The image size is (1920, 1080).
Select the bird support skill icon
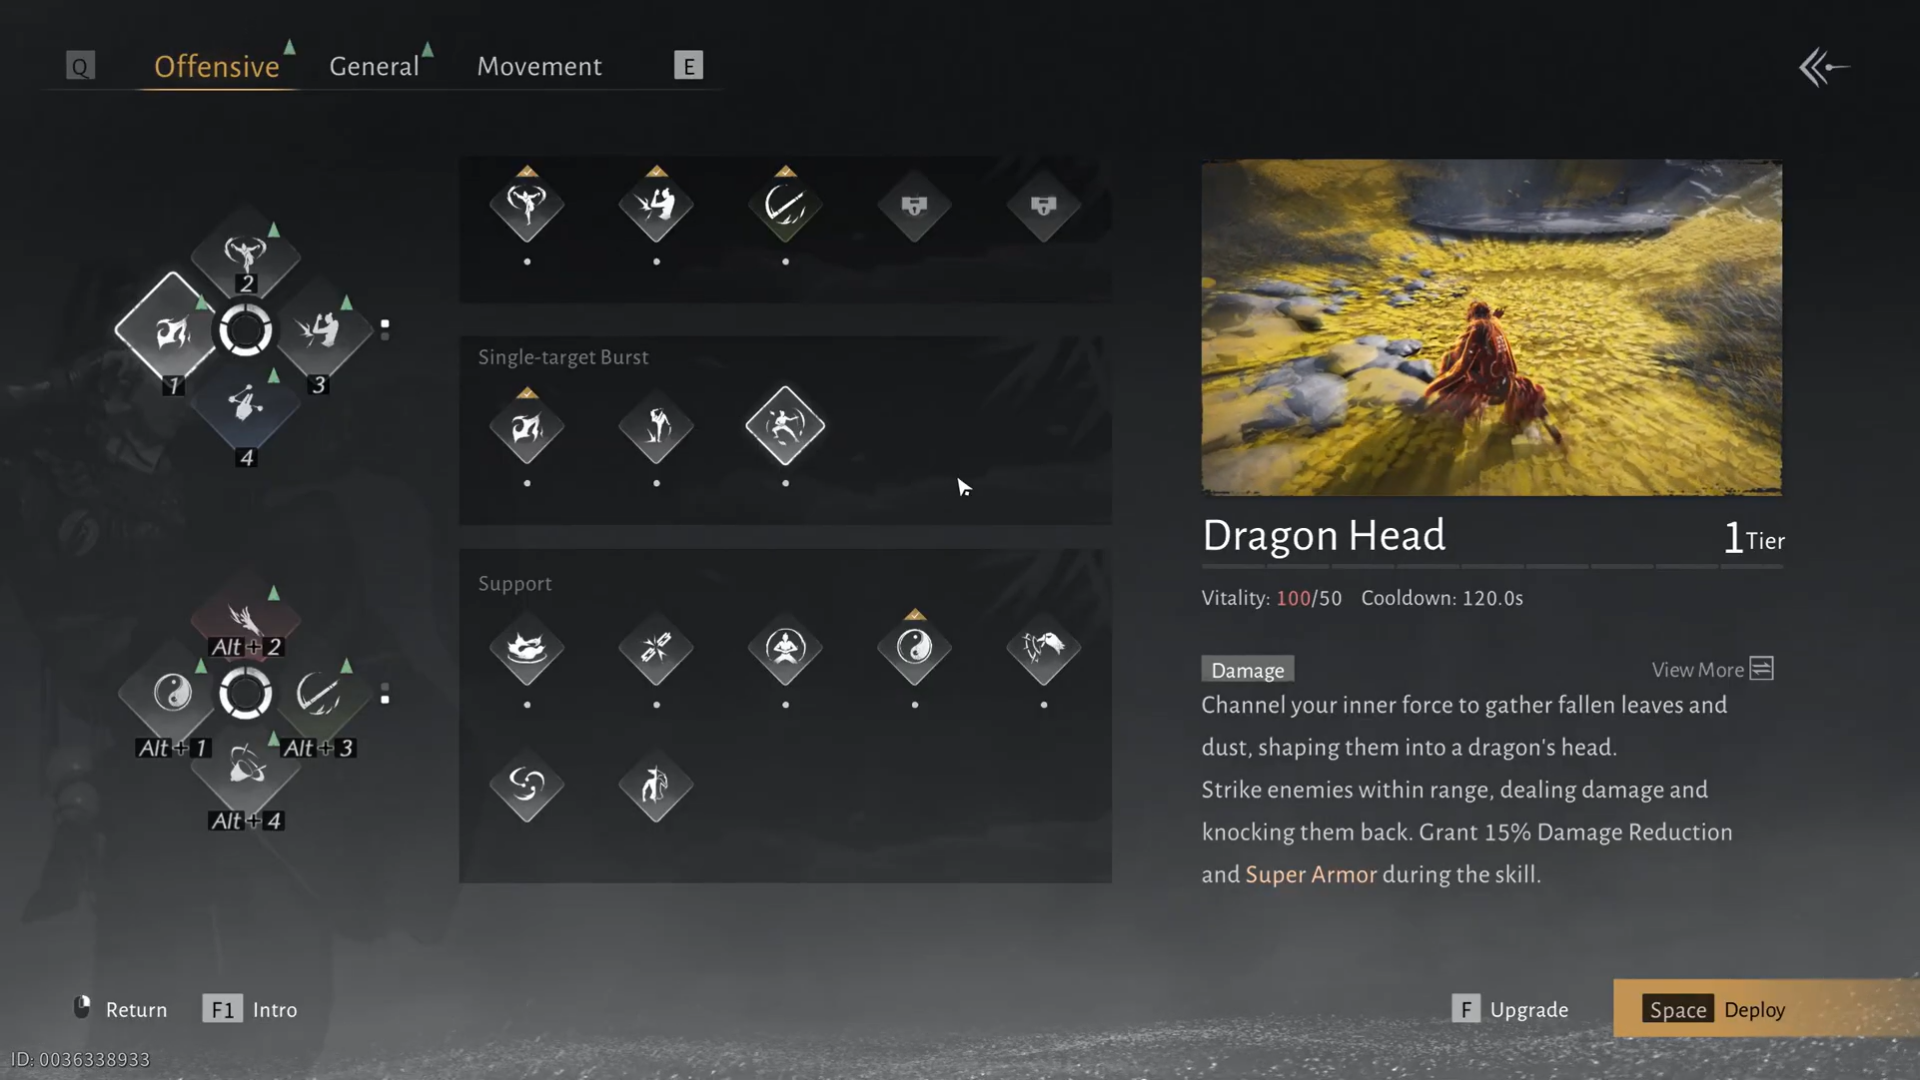(1043, 648)
